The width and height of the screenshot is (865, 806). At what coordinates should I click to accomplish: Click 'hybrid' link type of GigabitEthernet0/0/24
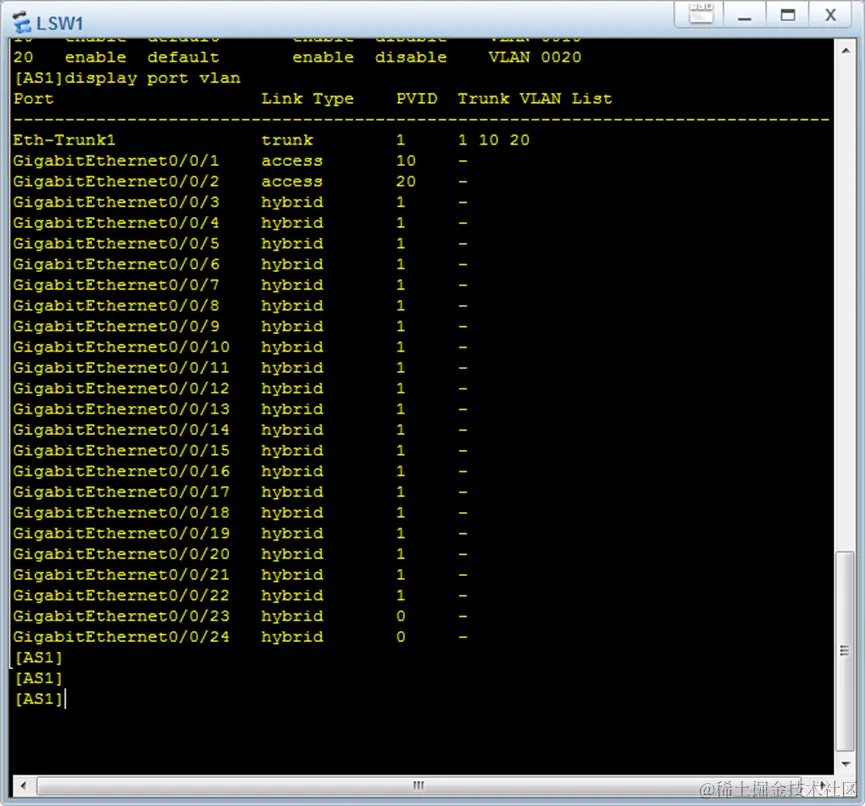click(x=292, y=637)
